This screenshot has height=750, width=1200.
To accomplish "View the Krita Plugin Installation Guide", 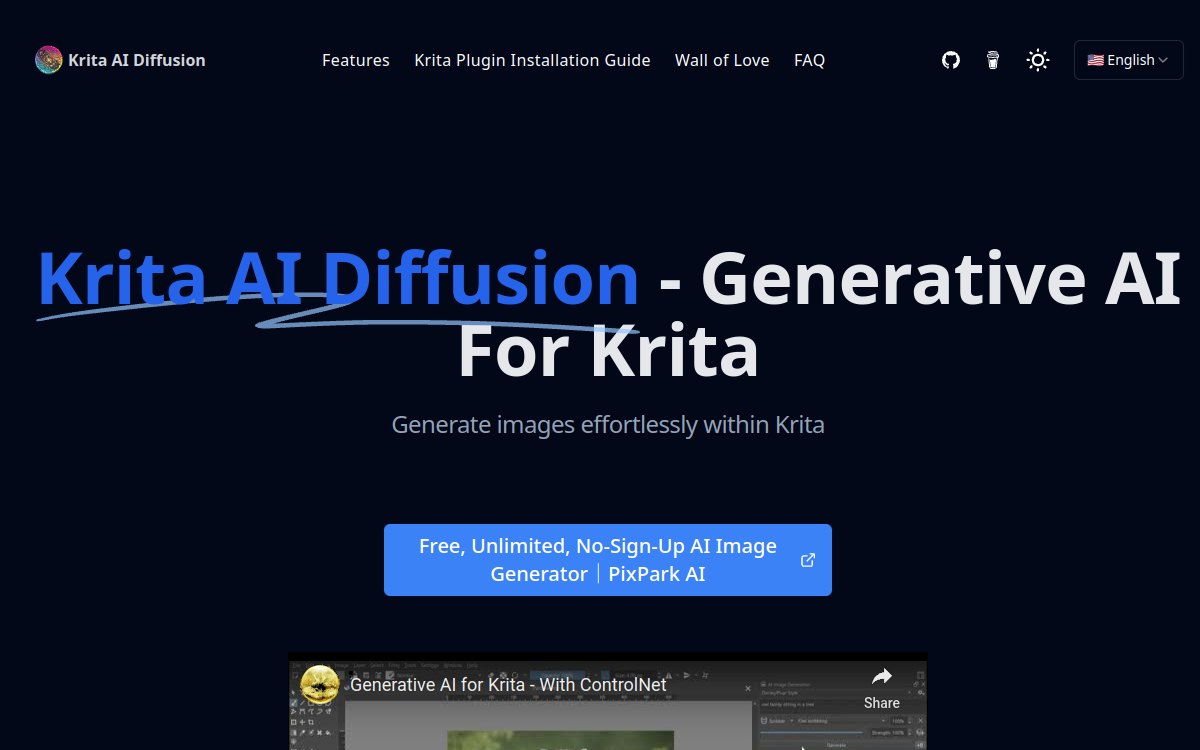I will tap(532, 60).
